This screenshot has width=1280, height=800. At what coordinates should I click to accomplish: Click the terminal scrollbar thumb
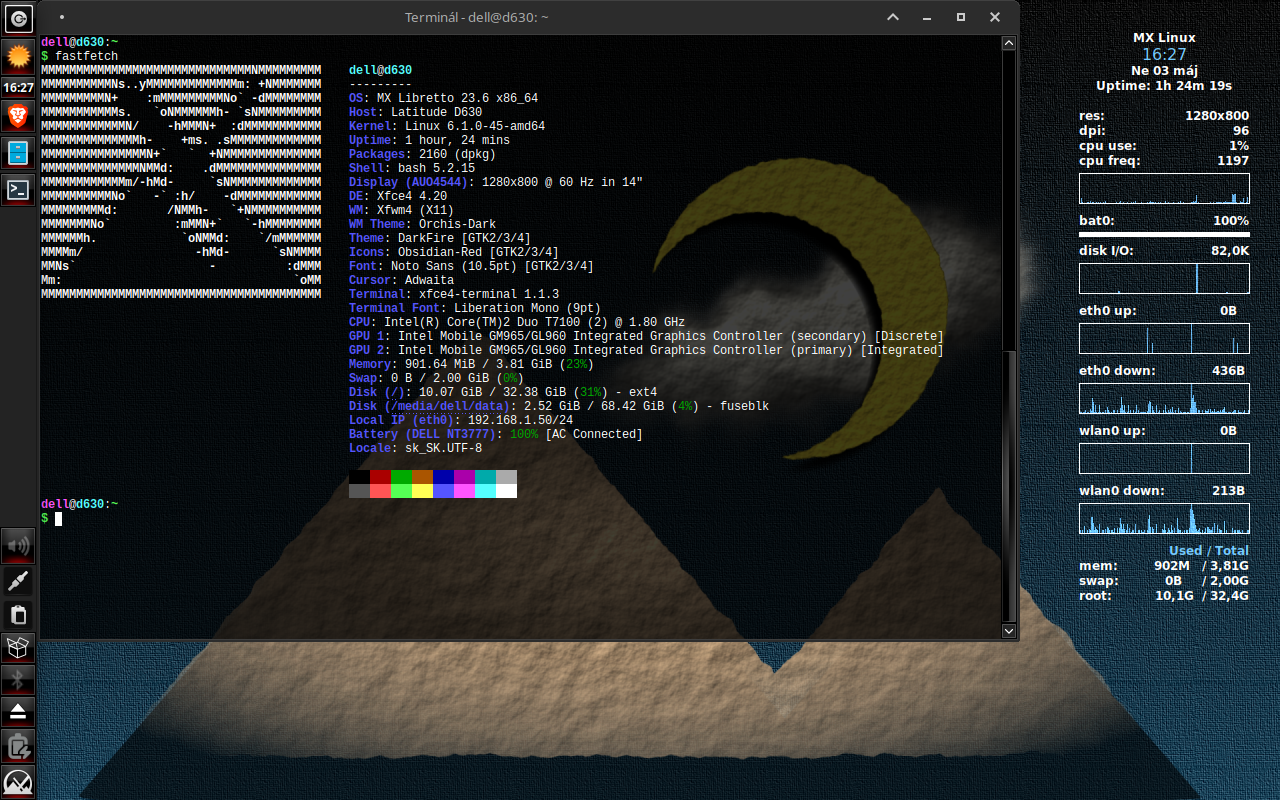point(1009,486)
